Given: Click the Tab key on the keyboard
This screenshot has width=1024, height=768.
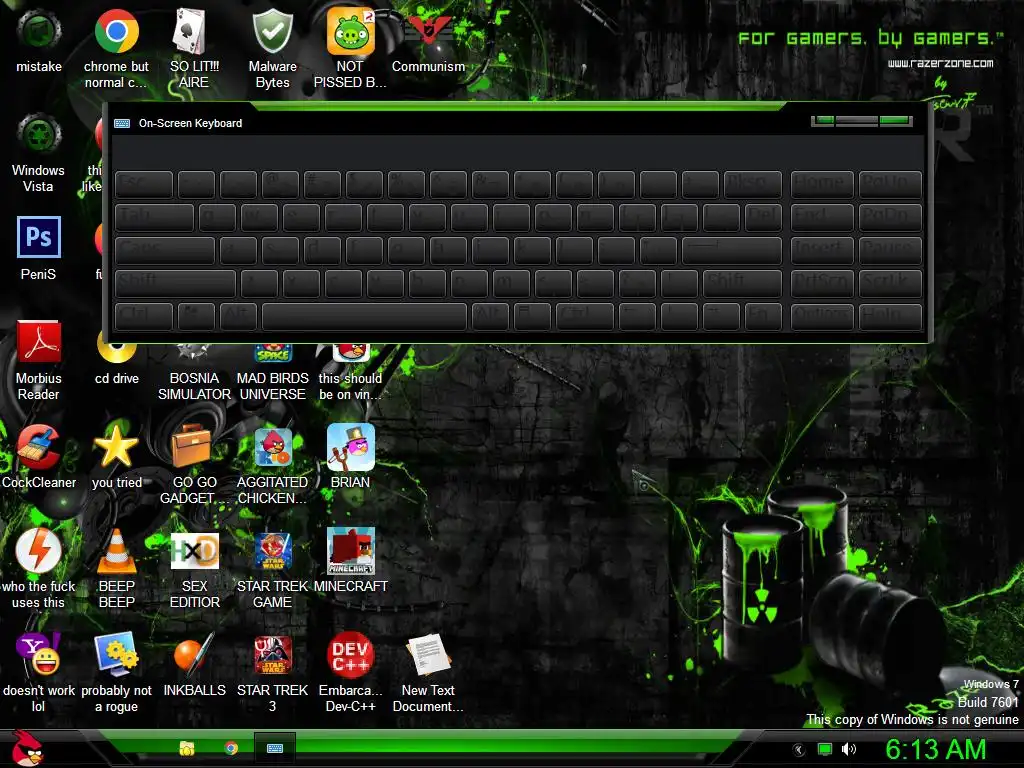Looking at the screenshot, I should pos(154,217).
